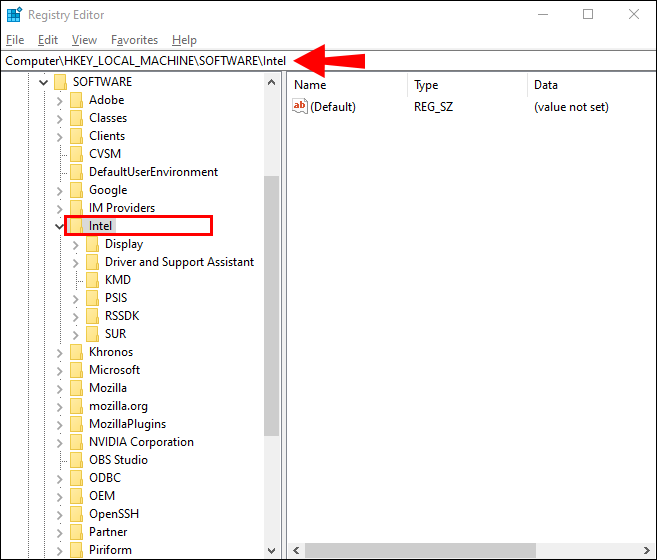Click the OpenSSH folder icon
Viewport: 657px width, 560px height.
(x=76, y=514)
